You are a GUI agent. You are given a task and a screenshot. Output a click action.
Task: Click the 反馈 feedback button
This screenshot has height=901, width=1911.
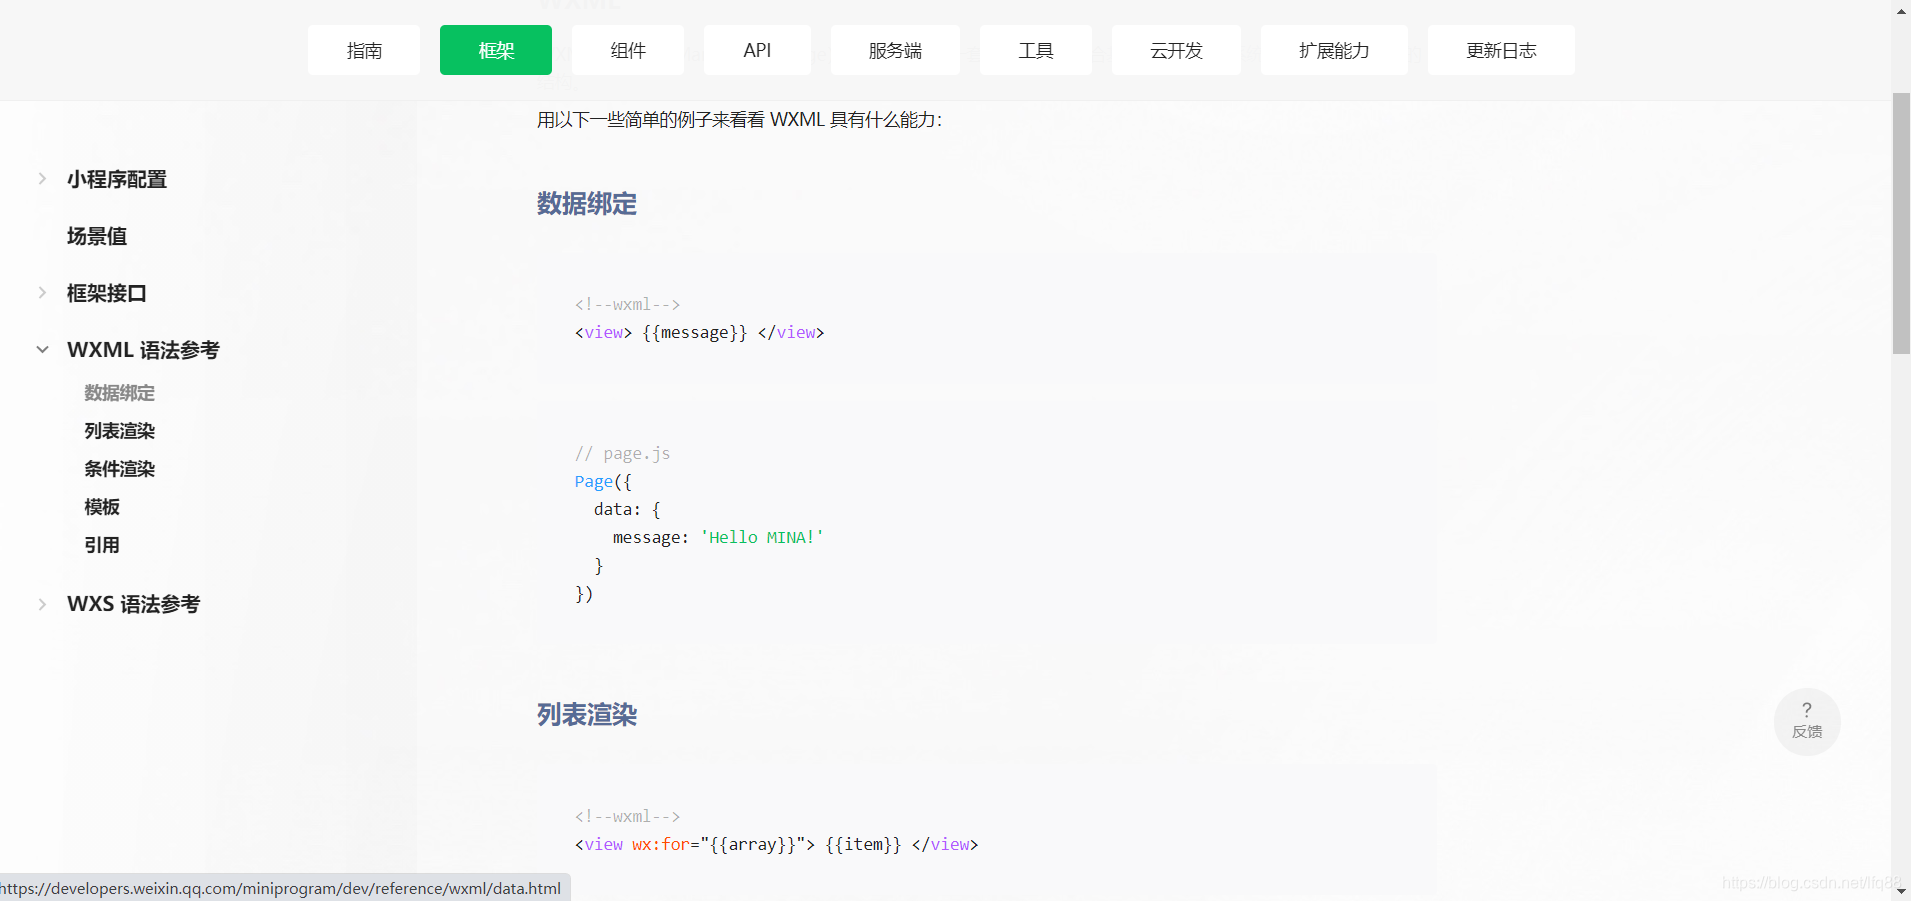[1807, 721]
